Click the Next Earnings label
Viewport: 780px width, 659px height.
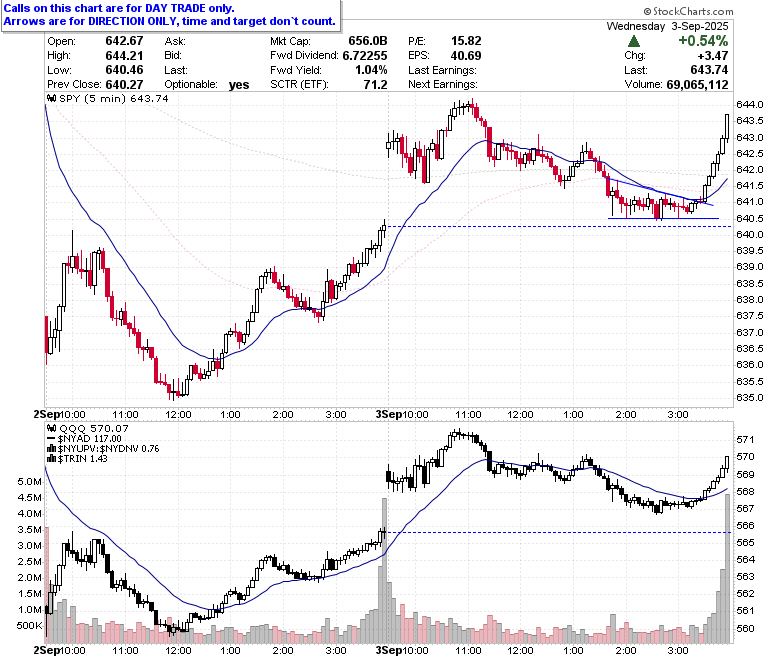[x=443, y=85]
